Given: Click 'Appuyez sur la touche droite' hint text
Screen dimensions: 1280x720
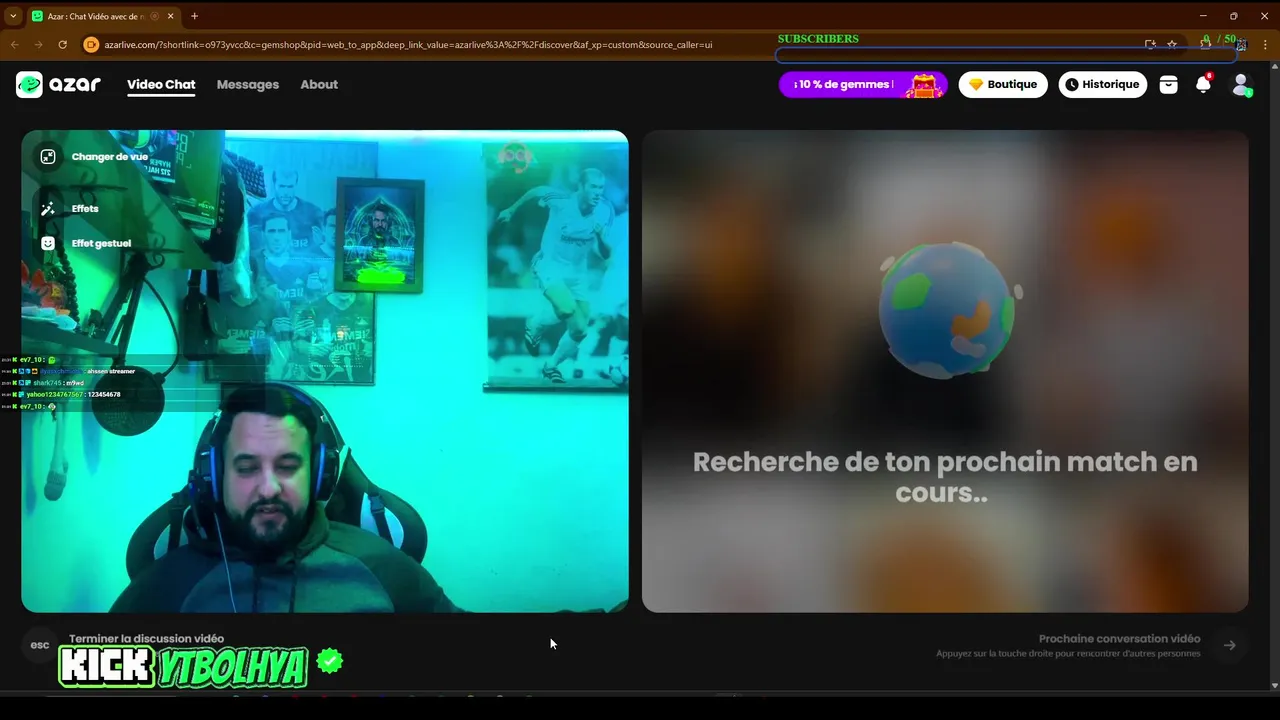Looking at the screenshot, I should coord(1068,654).
